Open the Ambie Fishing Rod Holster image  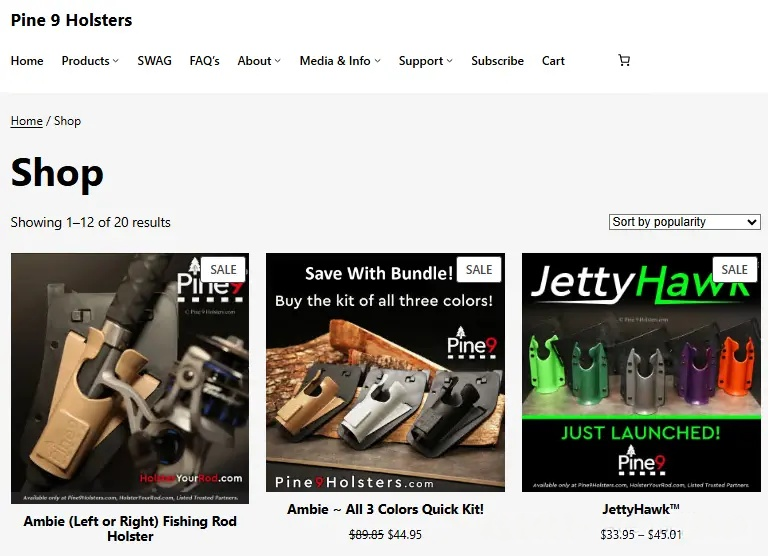[130, 378]
